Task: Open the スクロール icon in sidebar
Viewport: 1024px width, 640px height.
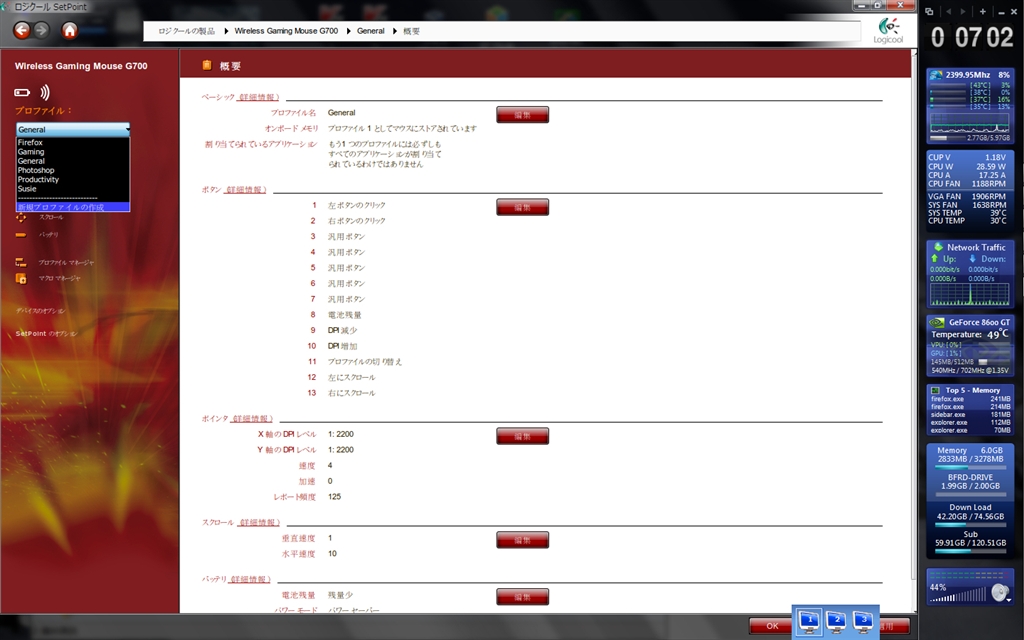Action: pos(21,217)
